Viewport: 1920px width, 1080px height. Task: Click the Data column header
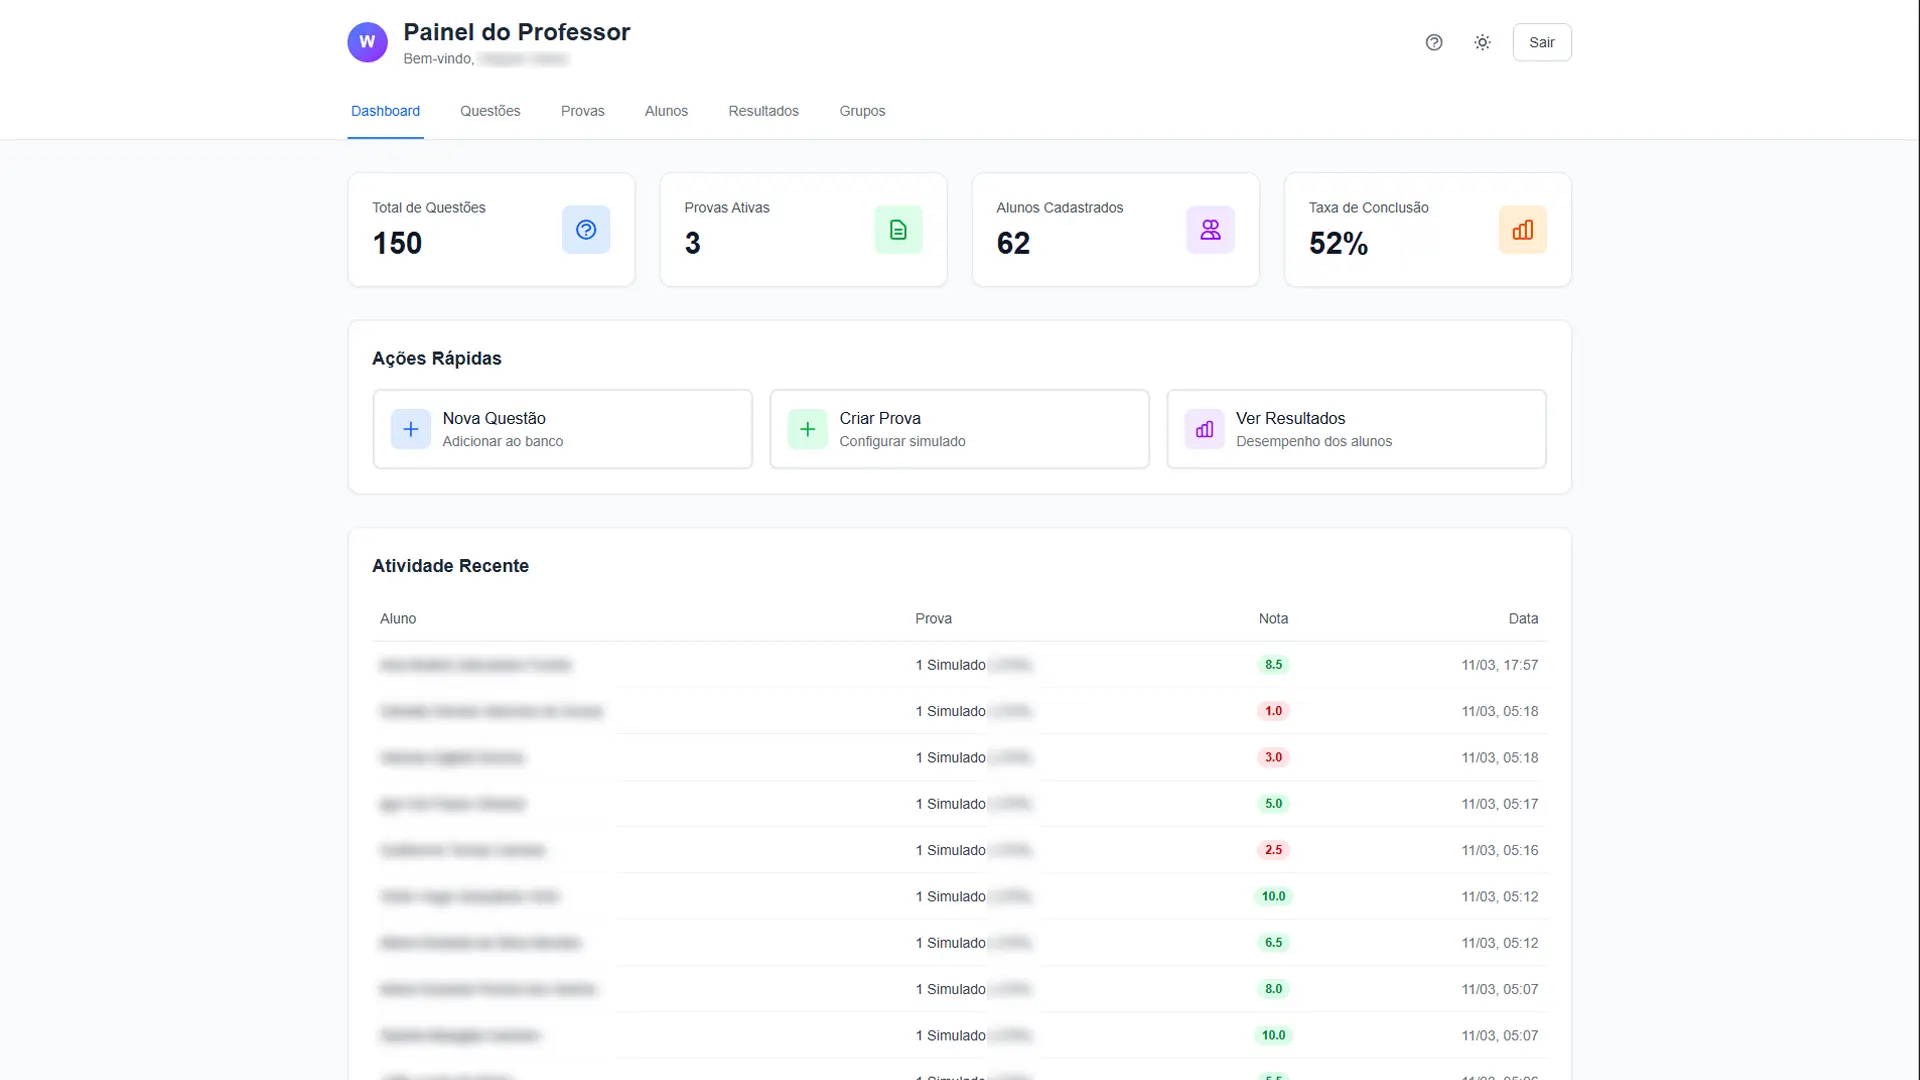(x=1523, y=619)
